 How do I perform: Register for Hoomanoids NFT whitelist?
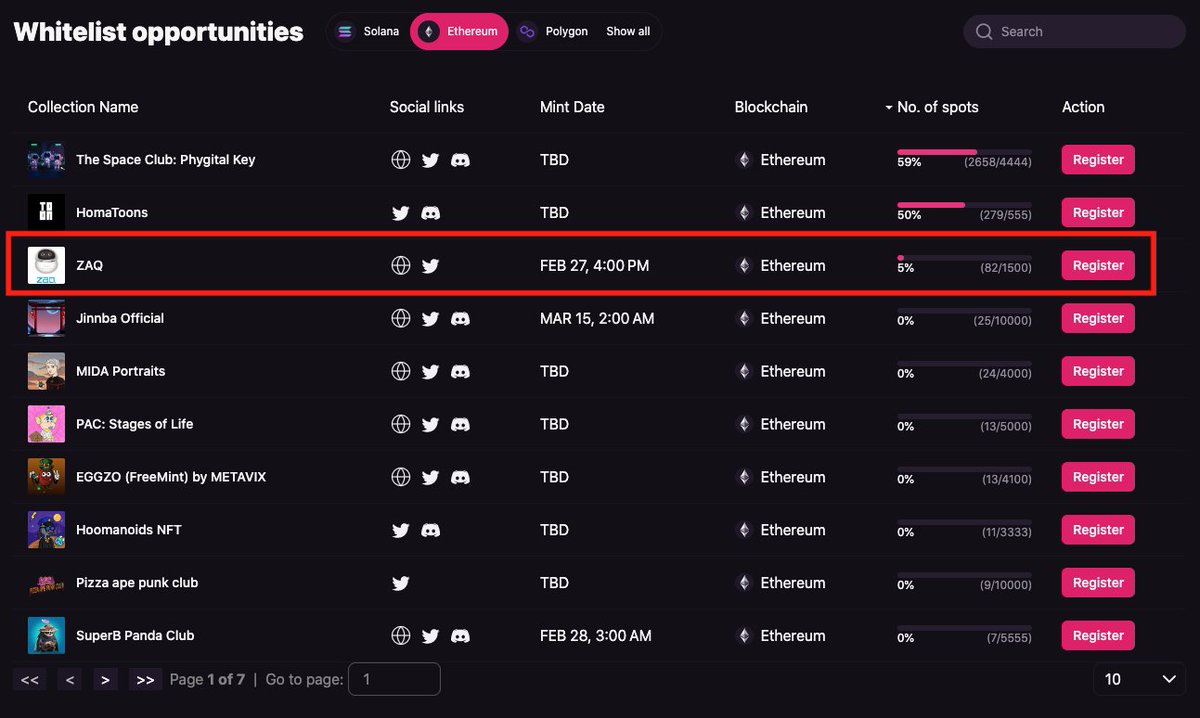1098,531
